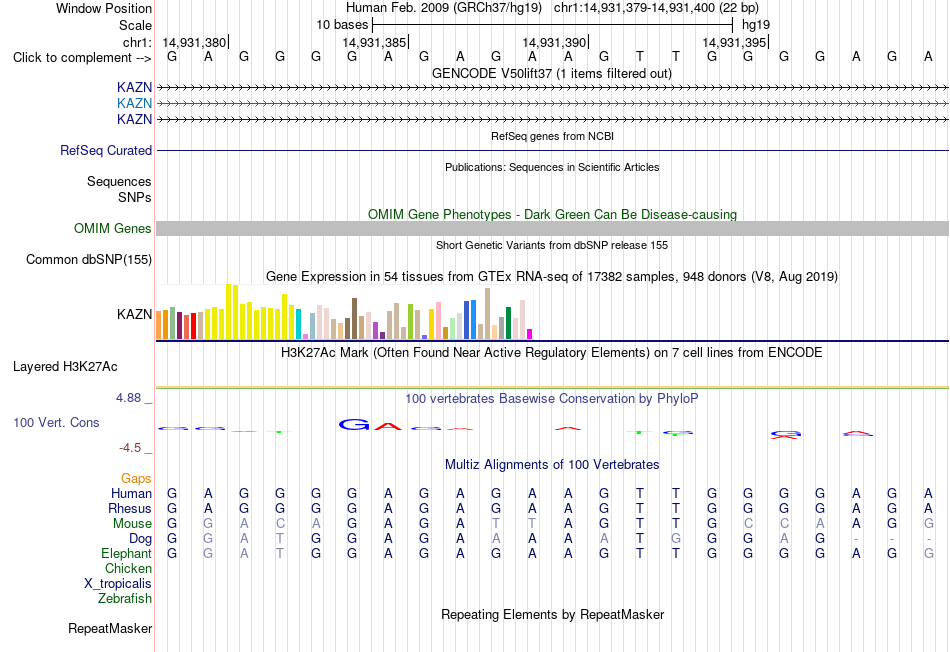The image size is (950, 652).
Task: Click the GTEx Gene Expression track title
Action: click(552, 276)
